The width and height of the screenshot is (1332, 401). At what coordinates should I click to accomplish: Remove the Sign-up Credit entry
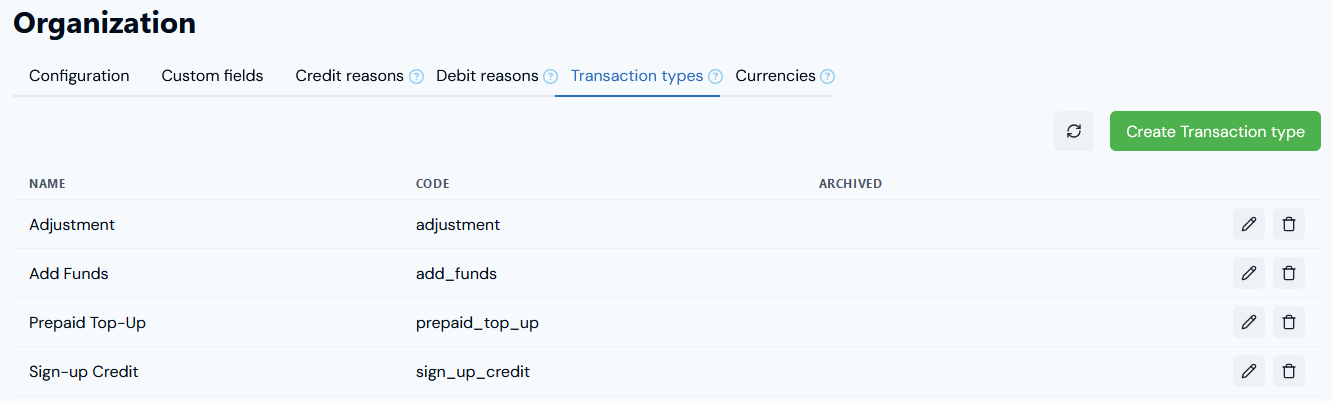[1289, 371]
